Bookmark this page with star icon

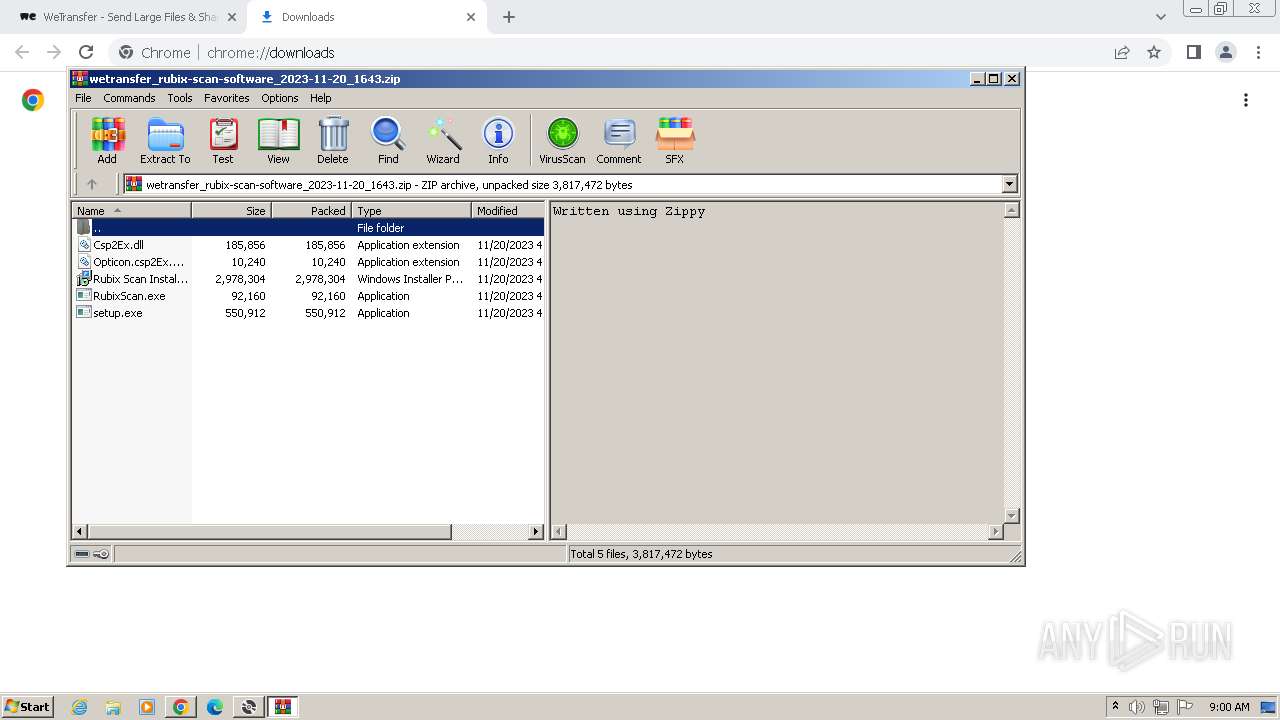pos(1154,52)
